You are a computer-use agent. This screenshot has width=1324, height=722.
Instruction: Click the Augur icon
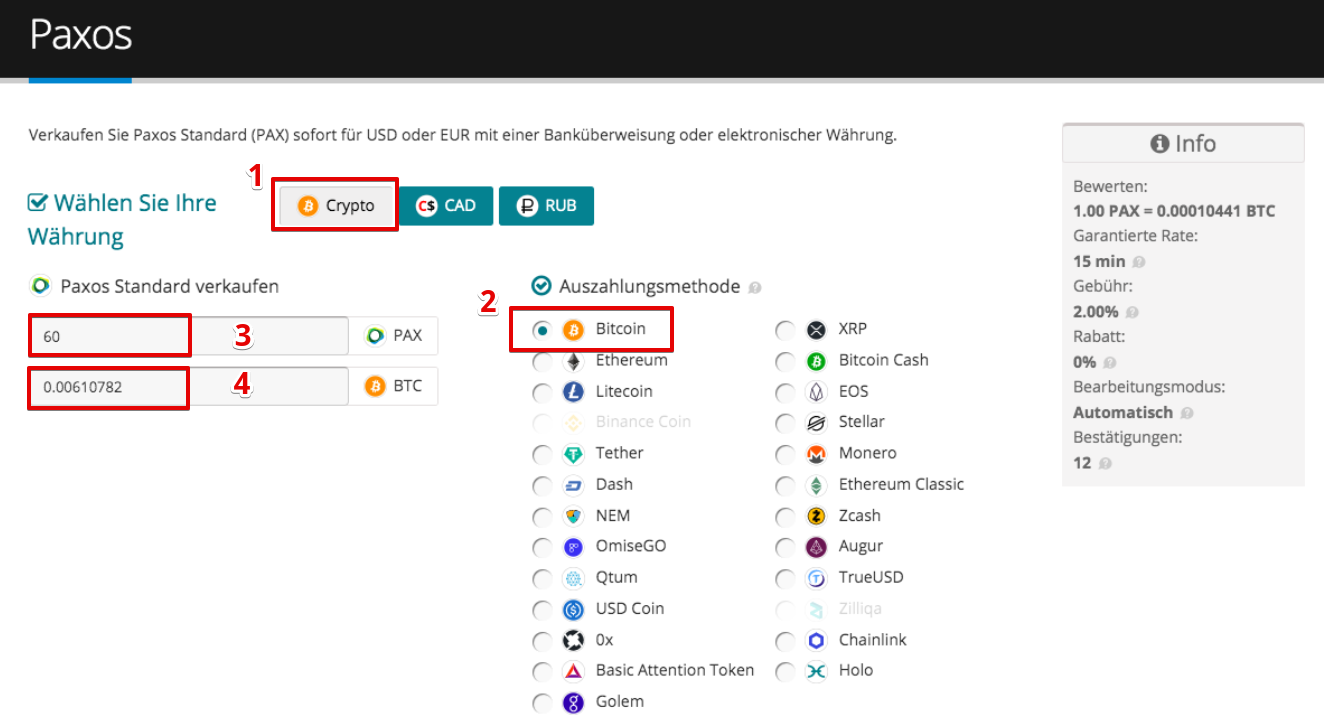[x=816, y=547]
